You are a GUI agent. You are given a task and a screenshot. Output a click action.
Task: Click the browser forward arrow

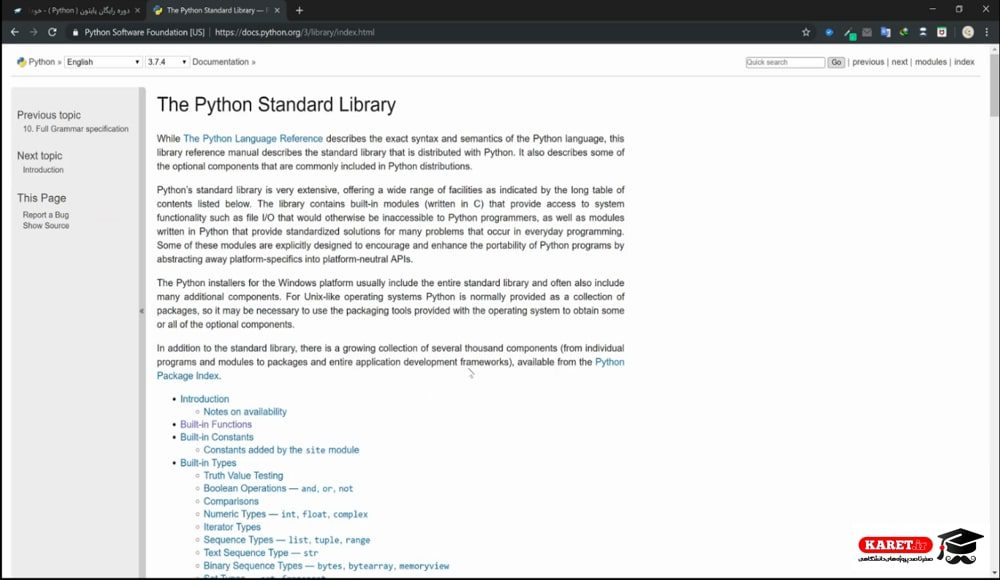33,32
